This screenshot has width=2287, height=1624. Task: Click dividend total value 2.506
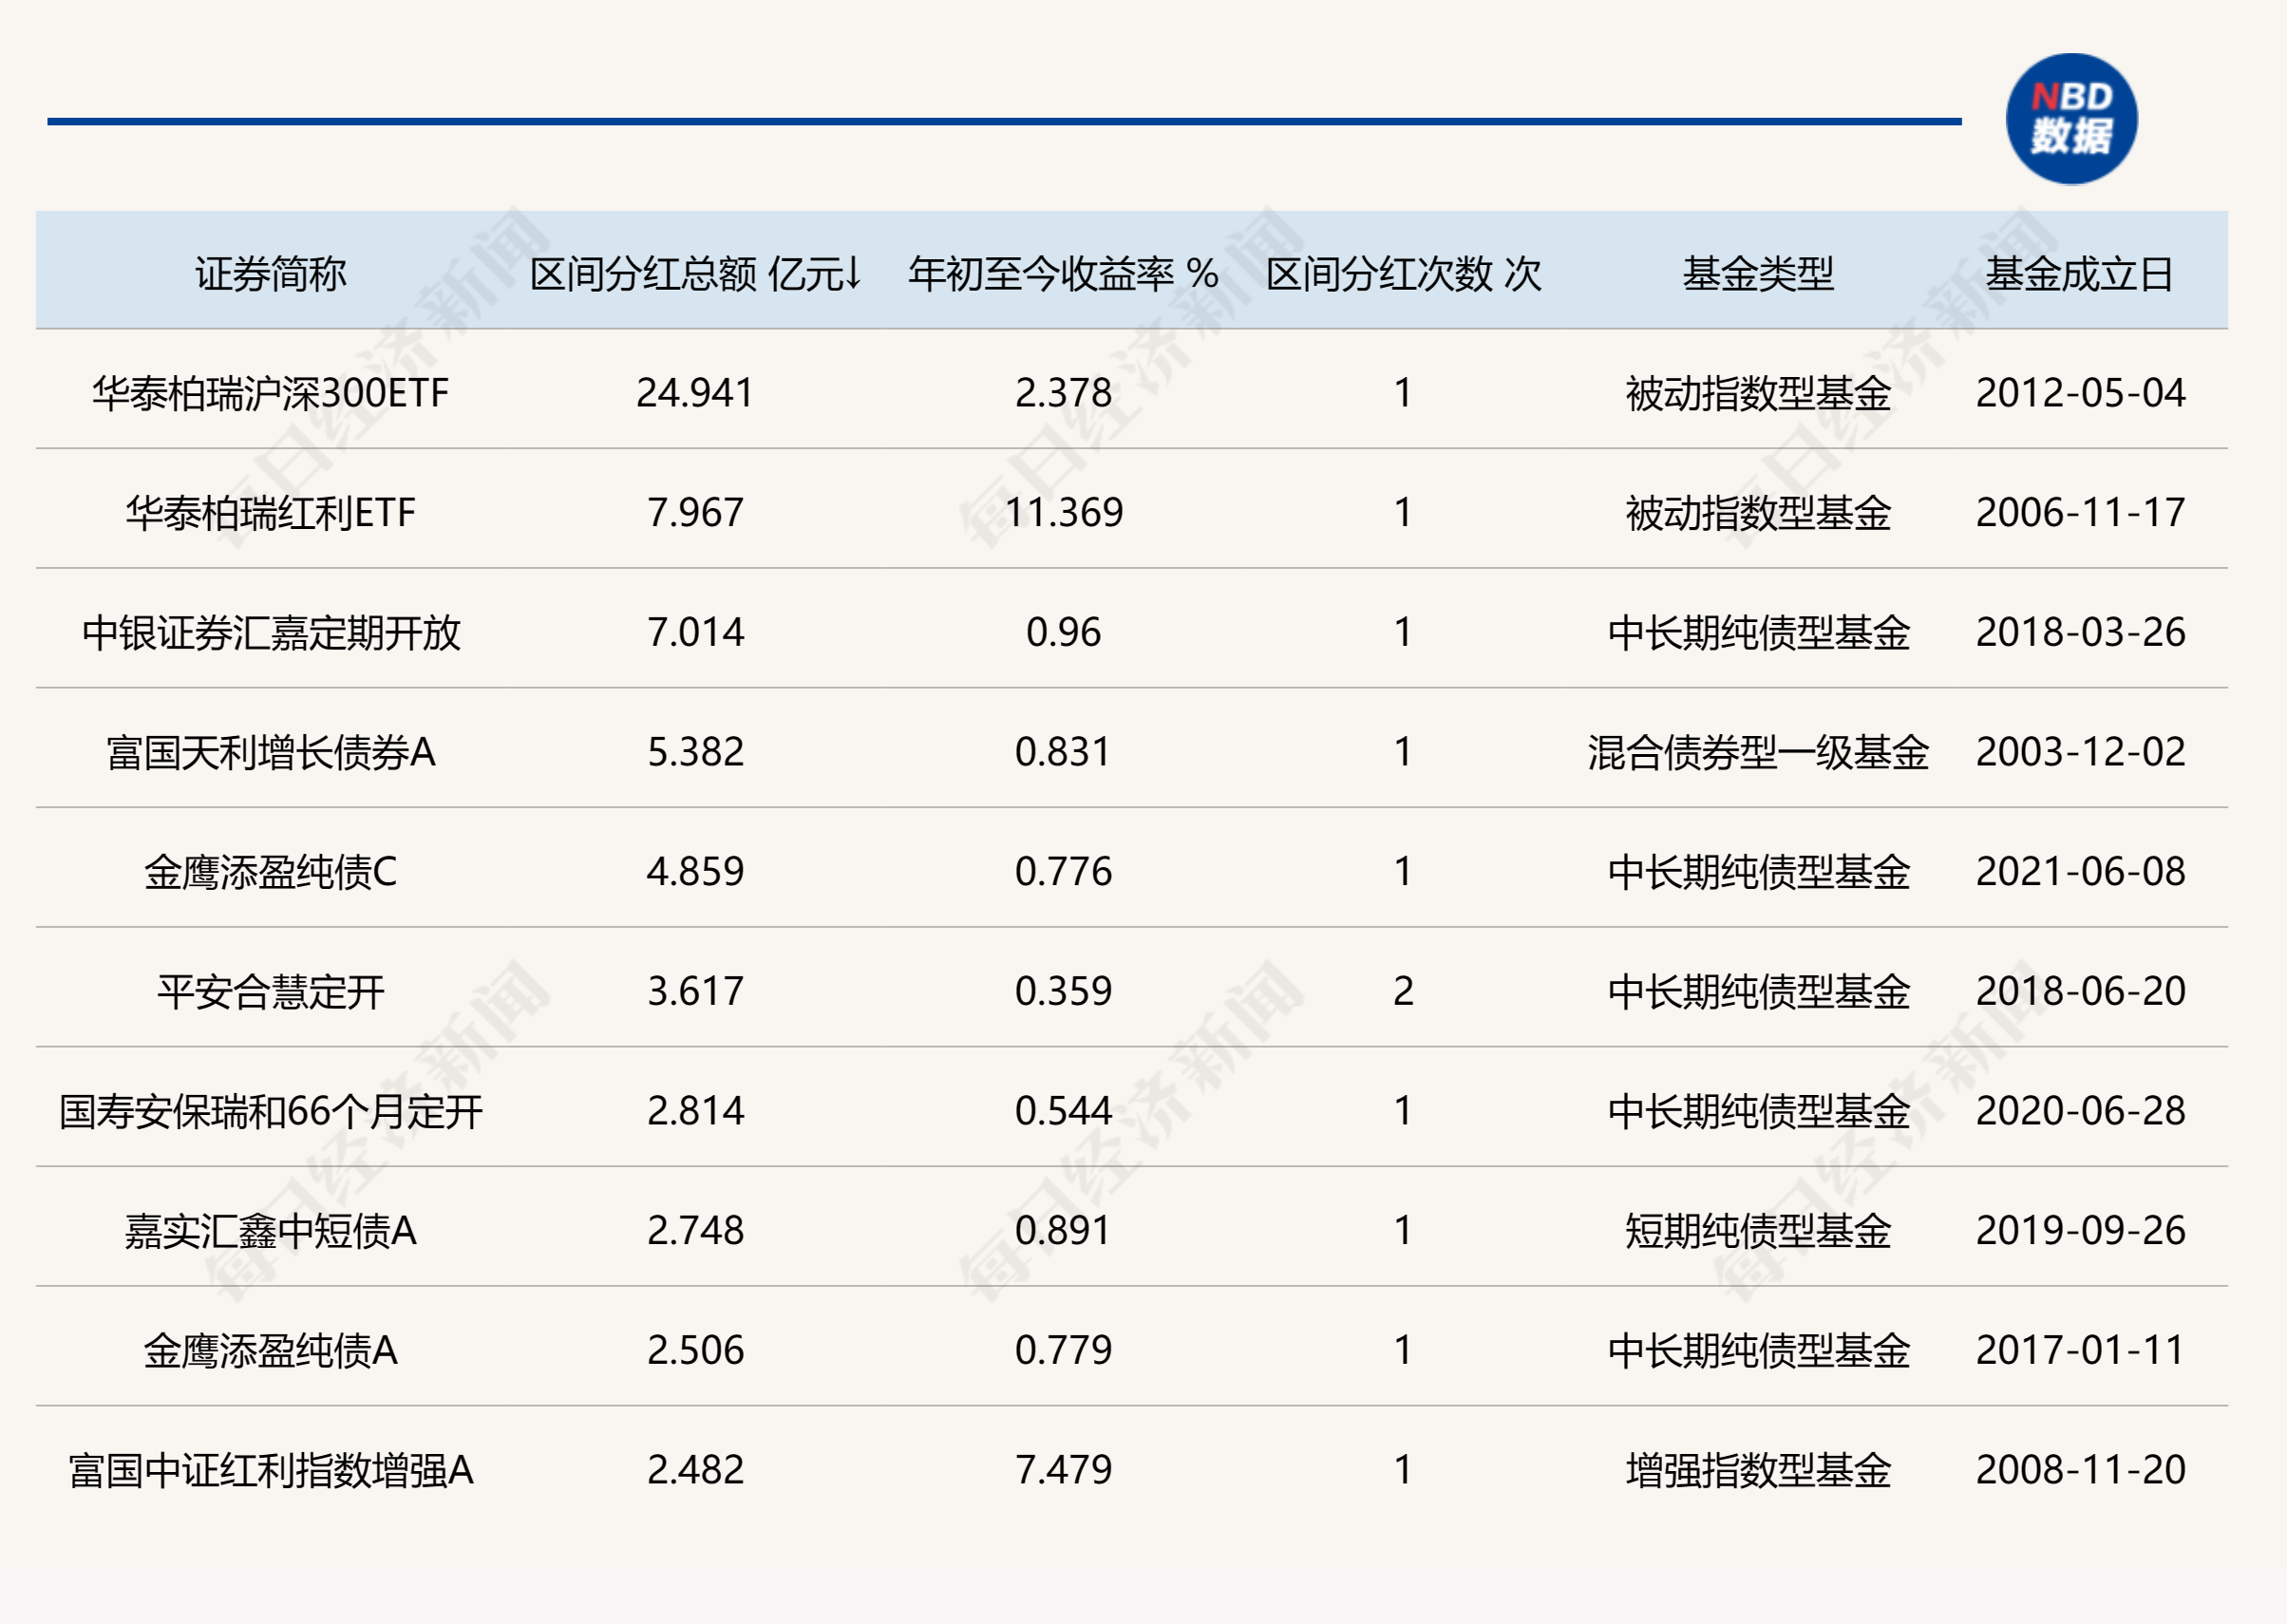pyautogui.click(x=695, y=1350)
